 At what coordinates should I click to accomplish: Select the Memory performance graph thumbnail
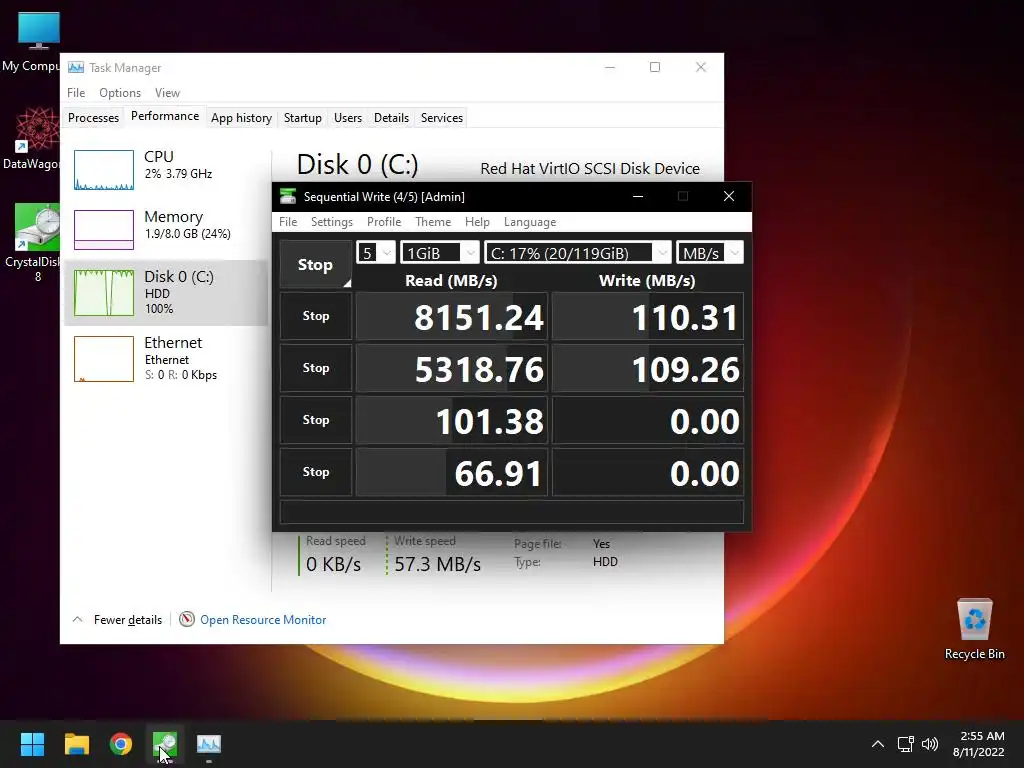pos(104,229)
